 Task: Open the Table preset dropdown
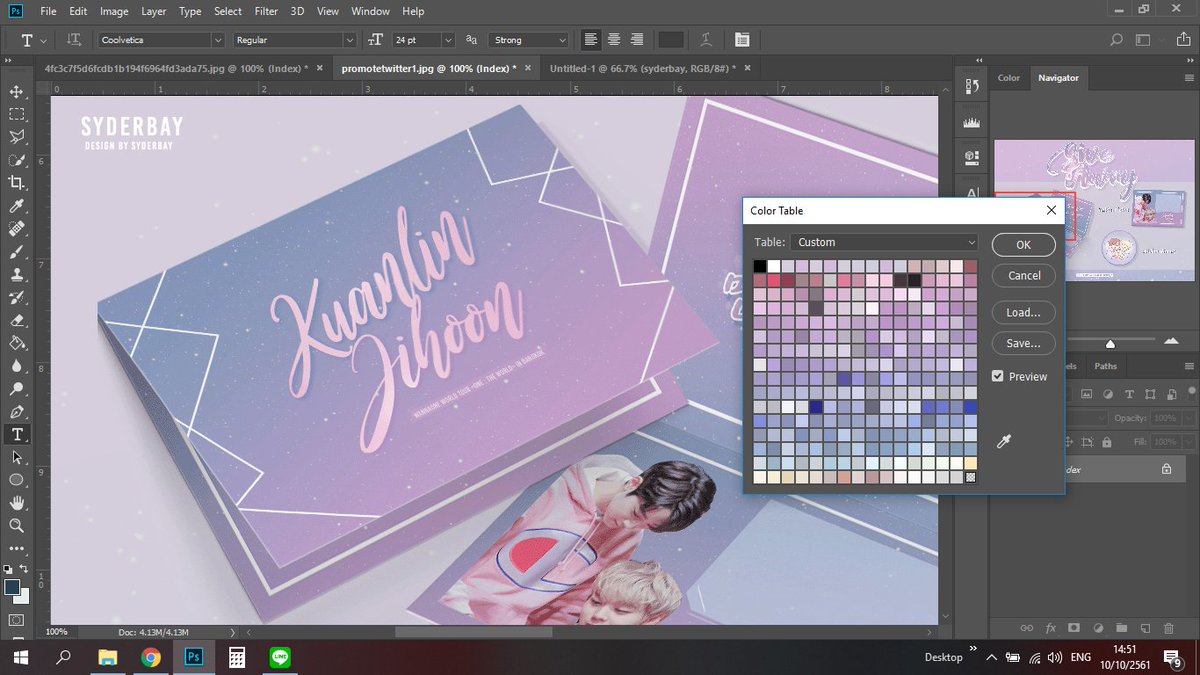884,242
